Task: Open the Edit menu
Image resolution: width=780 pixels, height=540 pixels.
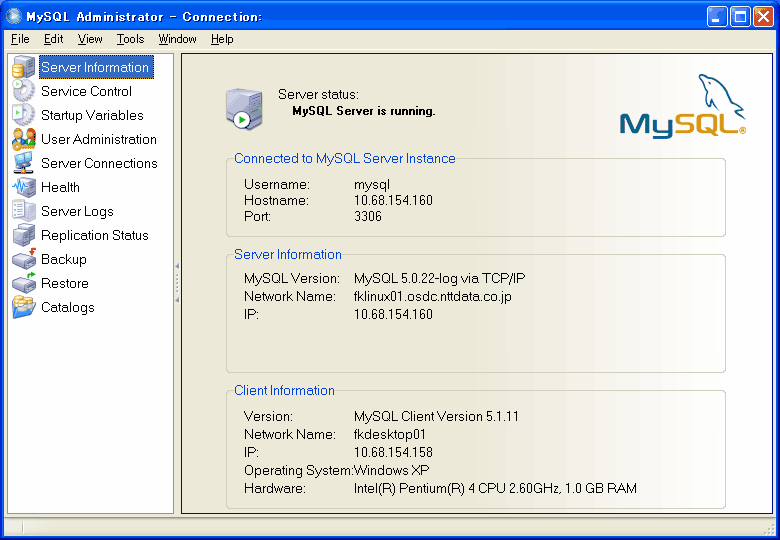Action: (x=53, y=39)
